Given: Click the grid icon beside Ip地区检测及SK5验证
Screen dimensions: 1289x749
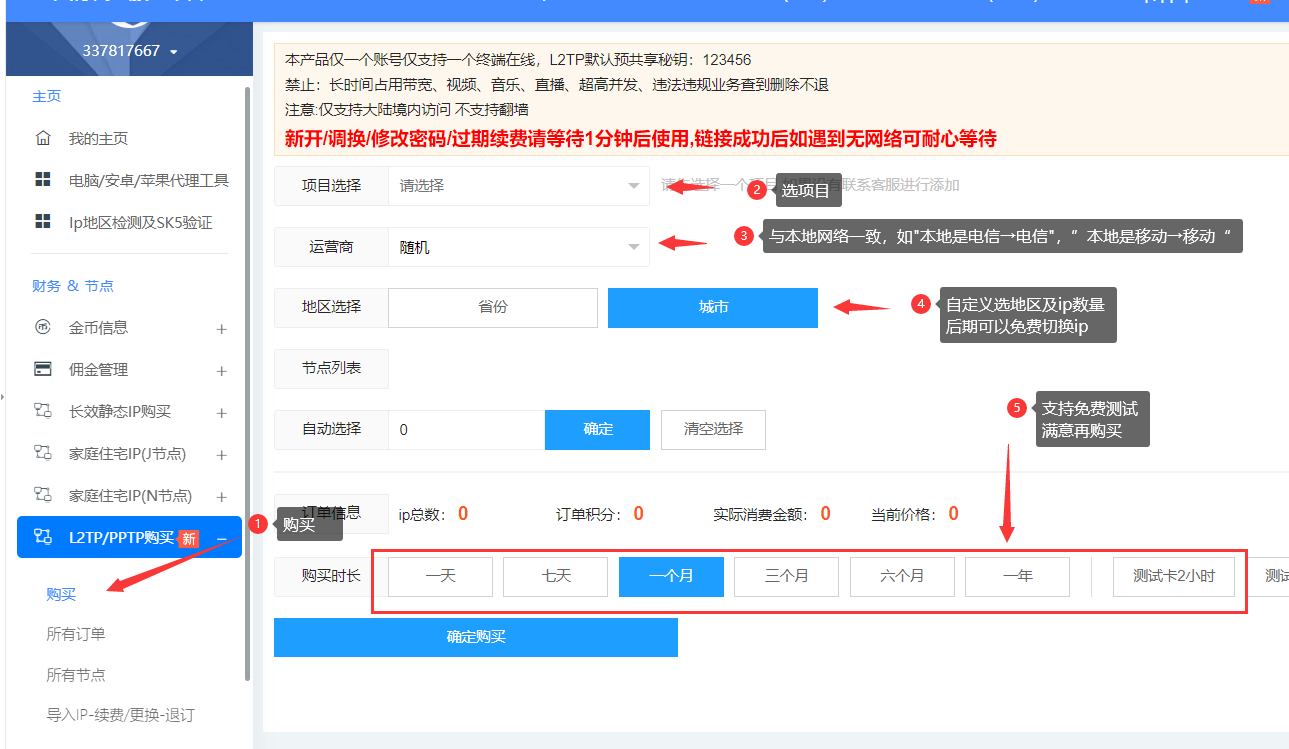Looking at the screenshot, I should click(x=43, y=222).
